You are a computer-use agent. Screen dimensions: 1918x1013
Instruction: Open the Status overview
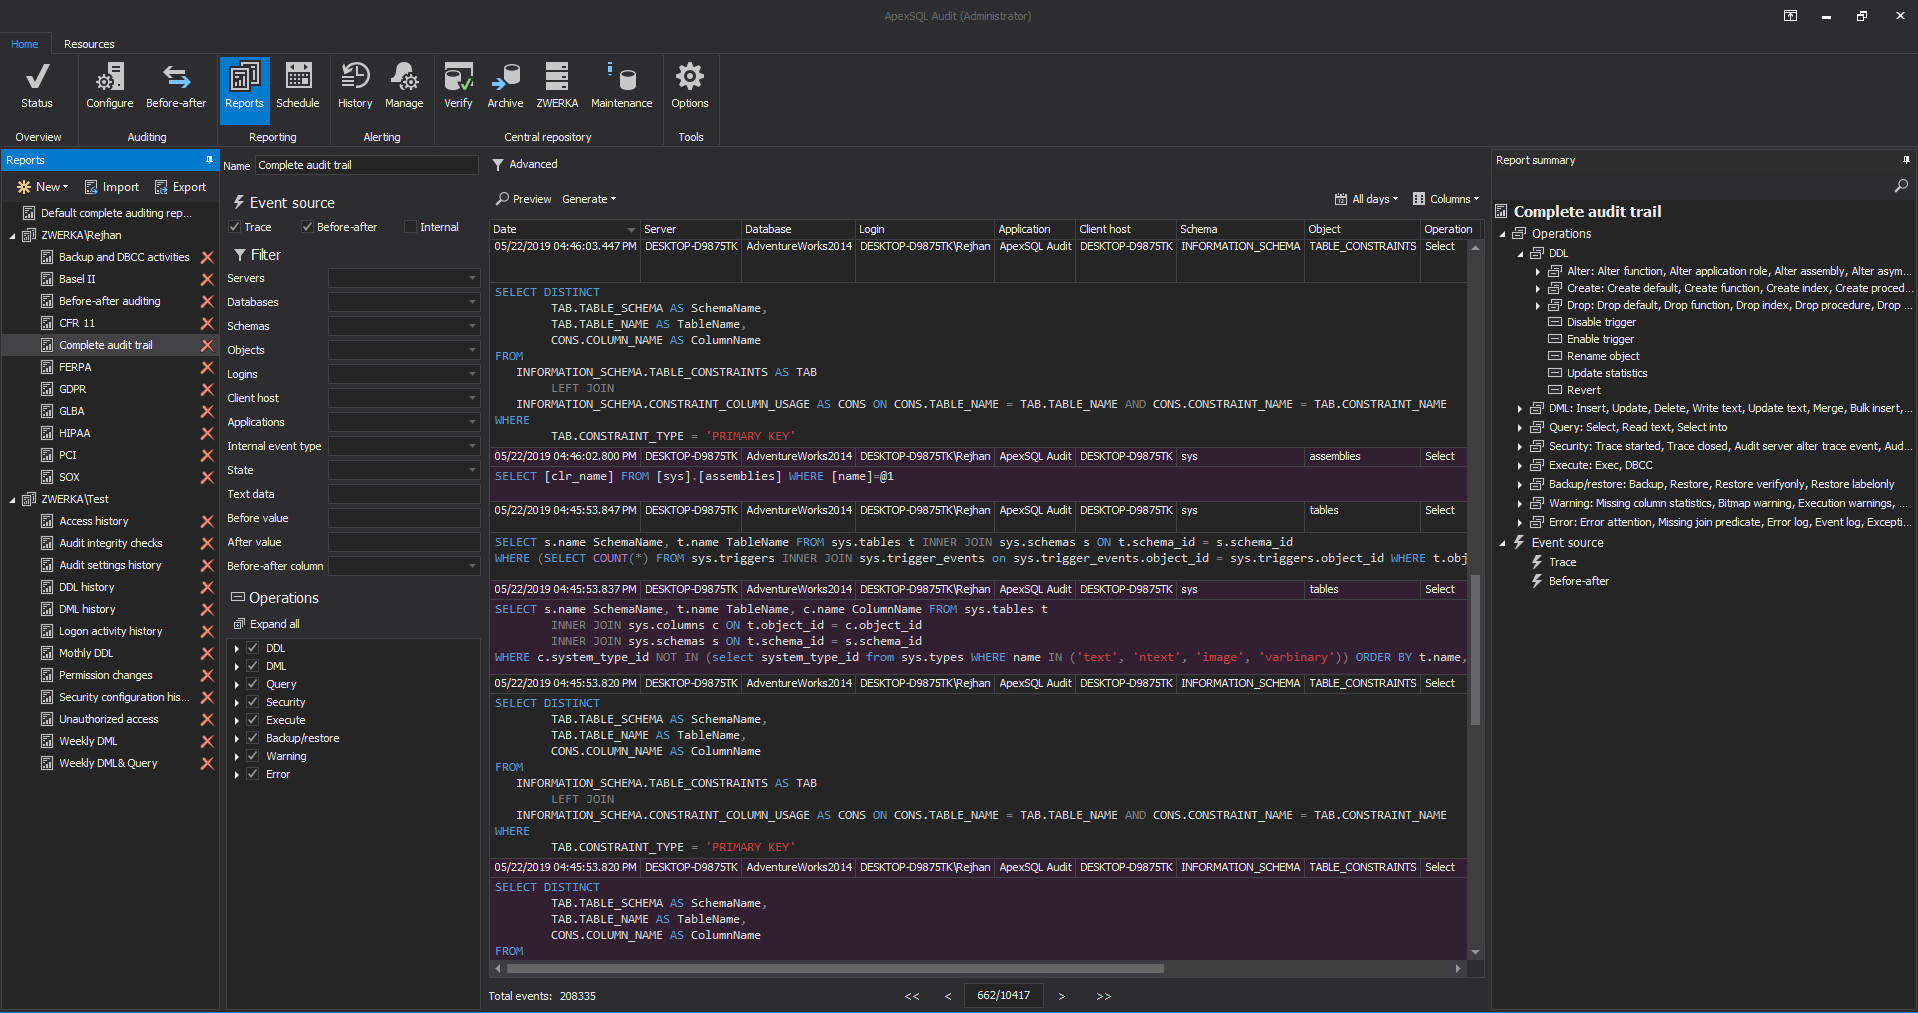[x=37, y=86]
